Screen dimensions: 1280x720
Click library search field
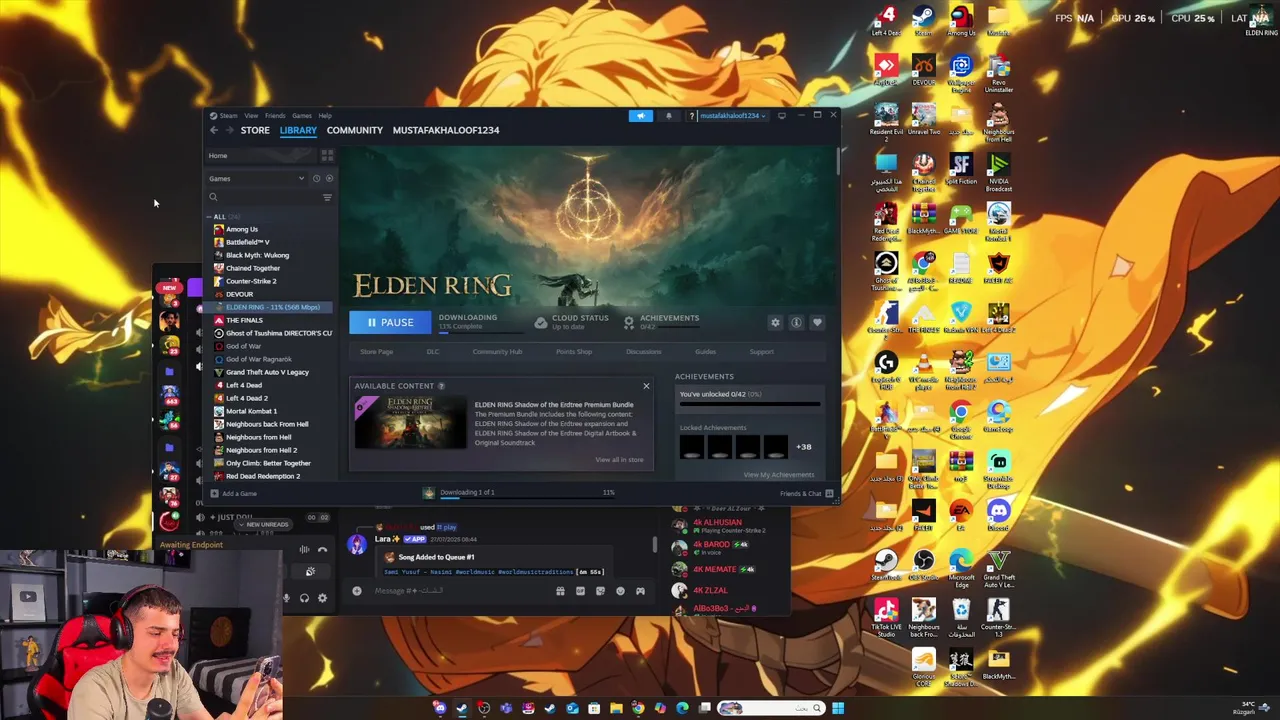[x=263, y=198]
